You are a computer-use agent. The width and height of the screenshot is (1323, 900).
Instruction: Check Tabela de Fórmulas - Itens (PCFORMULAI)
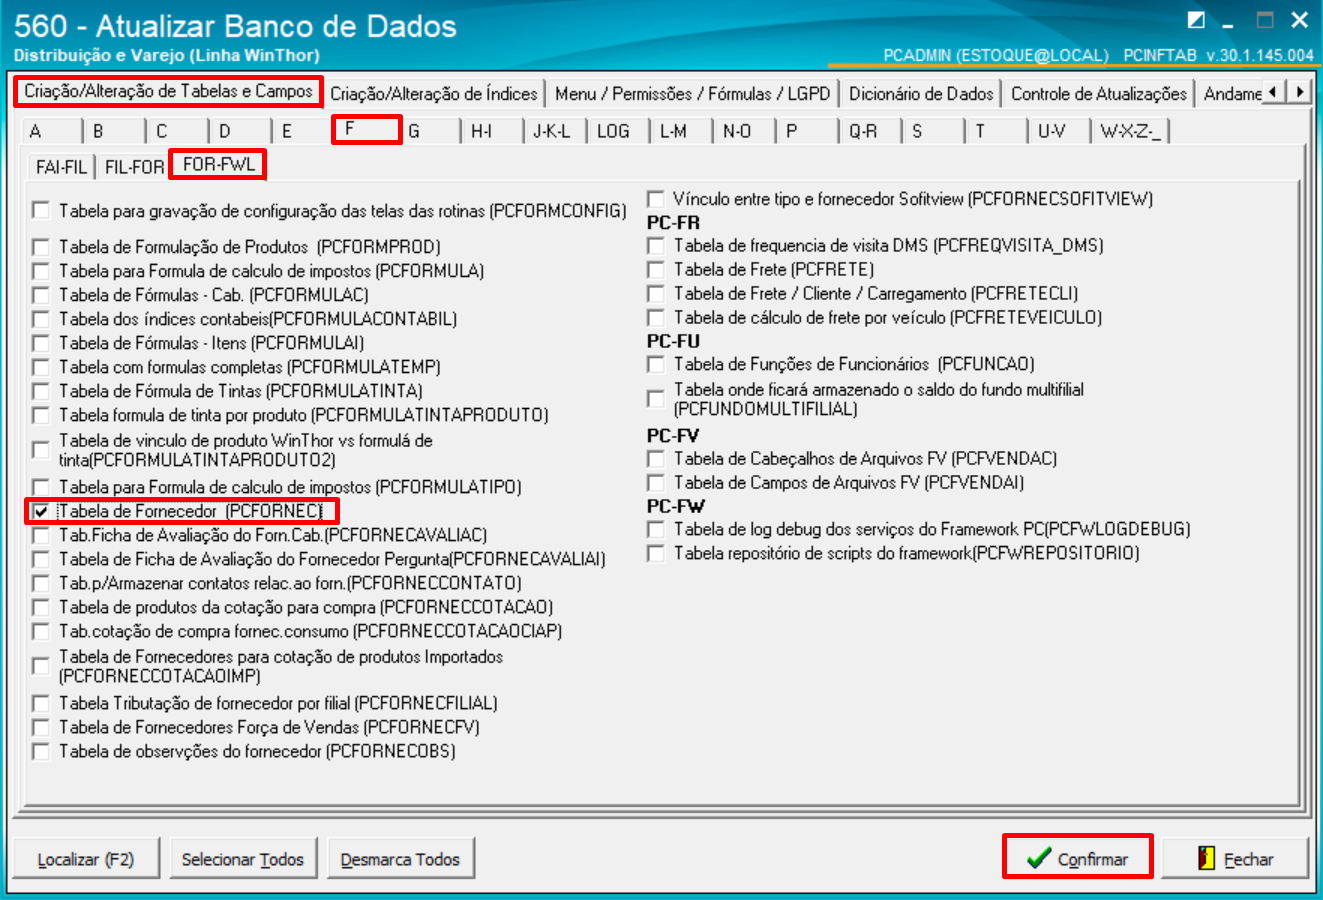tap(41, 343)
